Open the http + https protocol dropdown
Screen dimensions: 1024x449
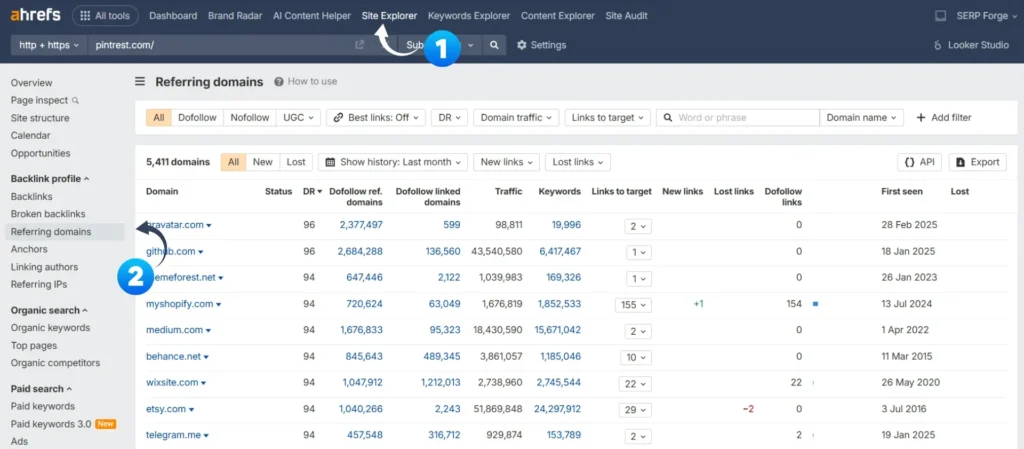pyautogui.click(x=49, y=45)
